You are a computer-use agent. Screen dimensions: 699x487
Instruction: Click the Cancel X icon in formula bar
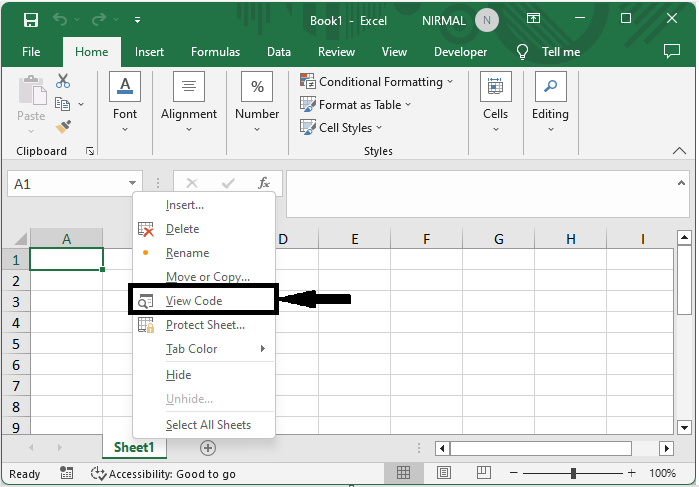click(192, 183)
